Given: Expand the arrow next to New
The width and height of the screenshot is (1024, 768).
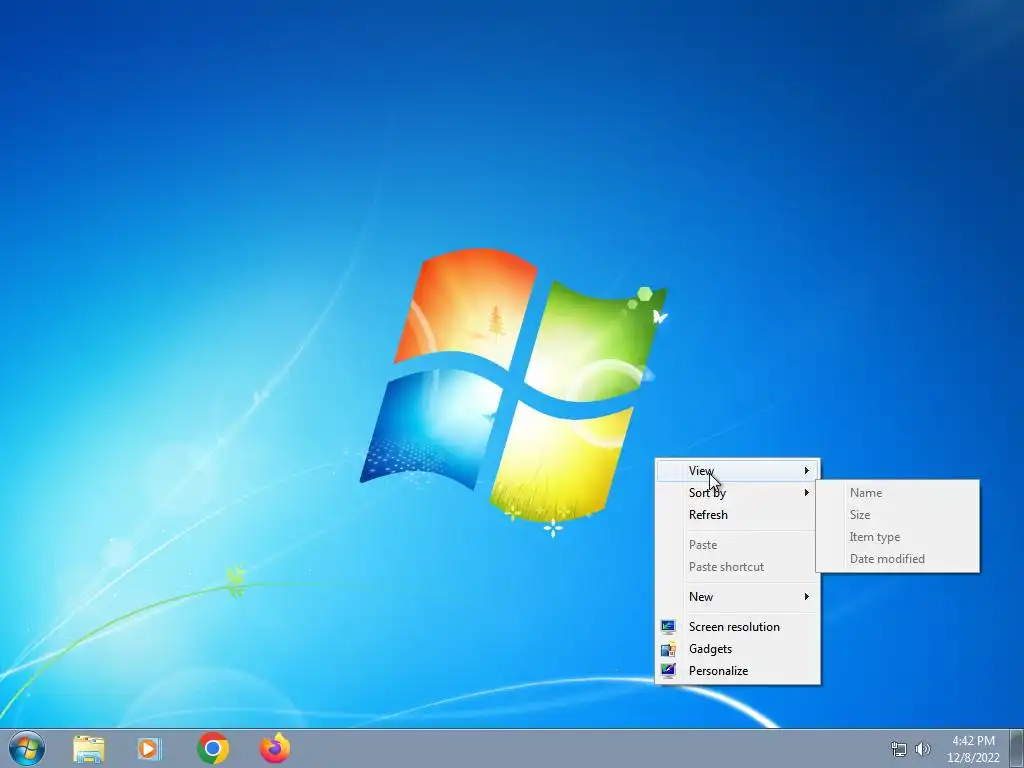Looking at the screenshot, I should tap(807, 596).
